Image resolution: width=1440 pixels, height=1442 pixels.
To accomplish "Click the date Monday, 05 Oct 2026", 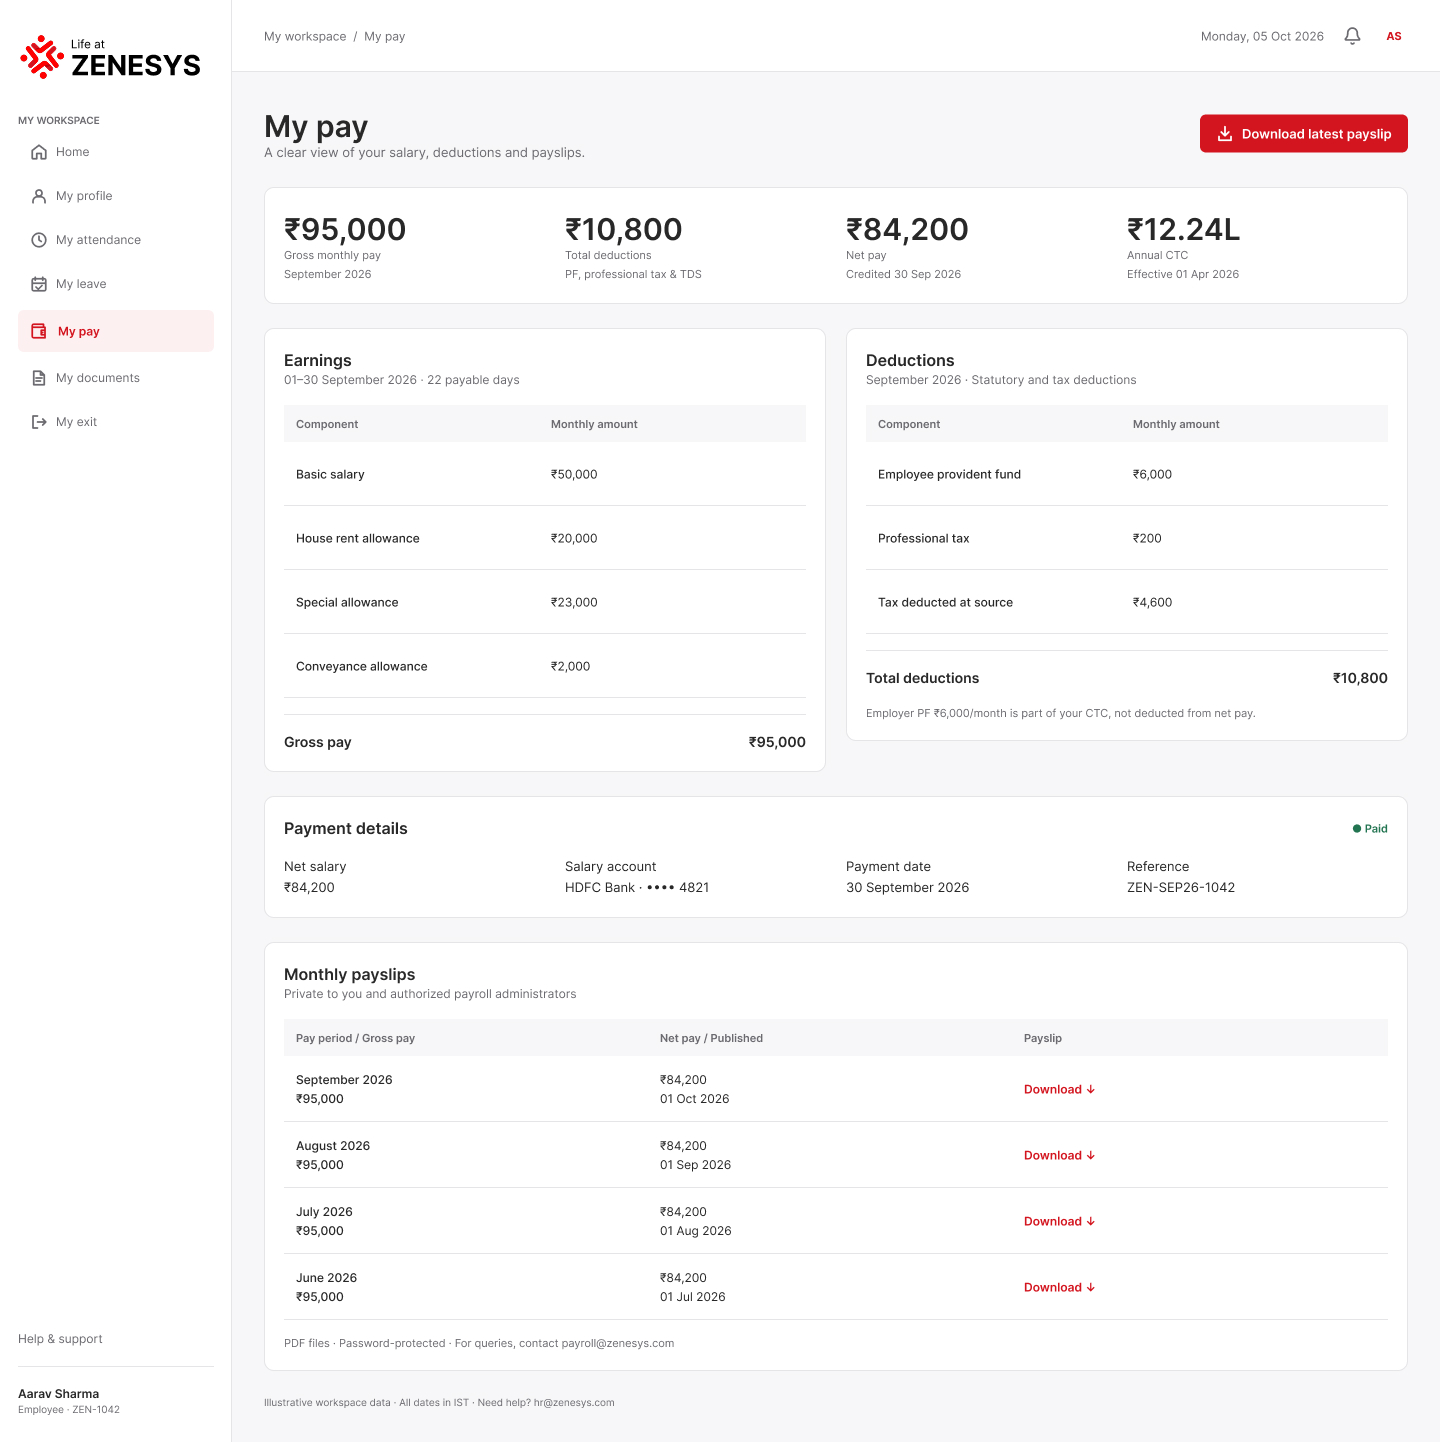I will tap(1262, 36).
